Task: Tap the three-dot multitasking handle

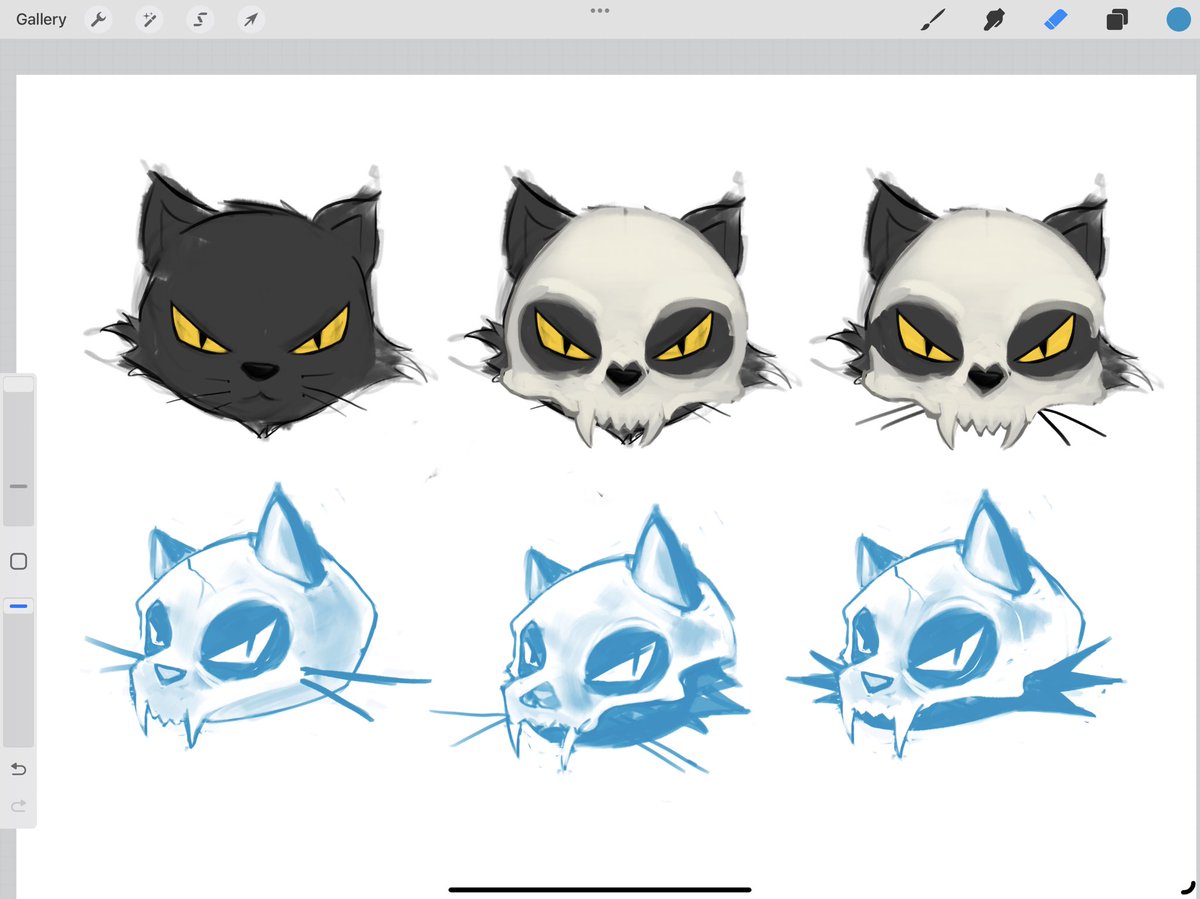Action: tap(600, 11)
